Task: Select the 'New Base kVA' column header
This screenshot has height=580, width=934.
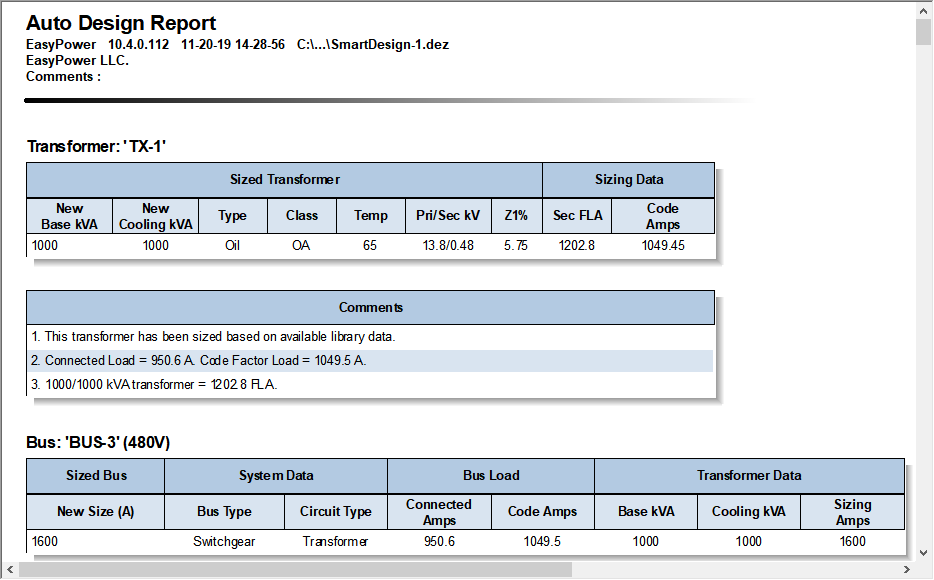Action: 69,216
